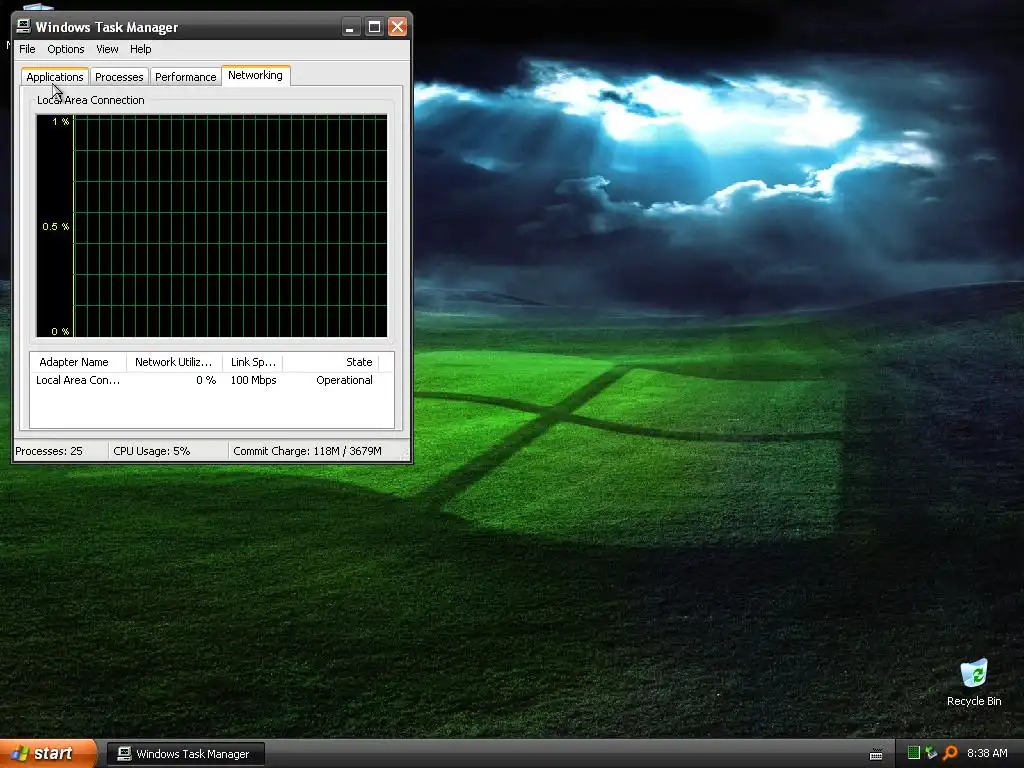Screen dimensions: 1024x768
Task: Open the Recycle Bin desktop icon
Action: (974, 683)
